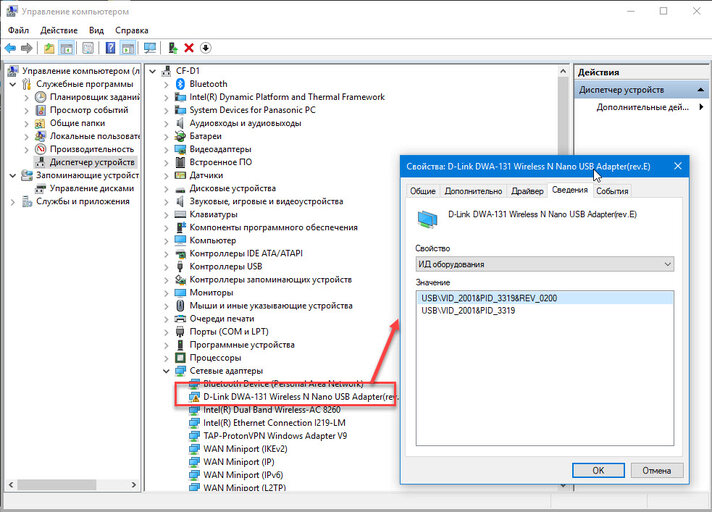The height and width of the screenshot is (512, 712).
Task: Click the Up one level folder icon
Action: tap(49, 48)
